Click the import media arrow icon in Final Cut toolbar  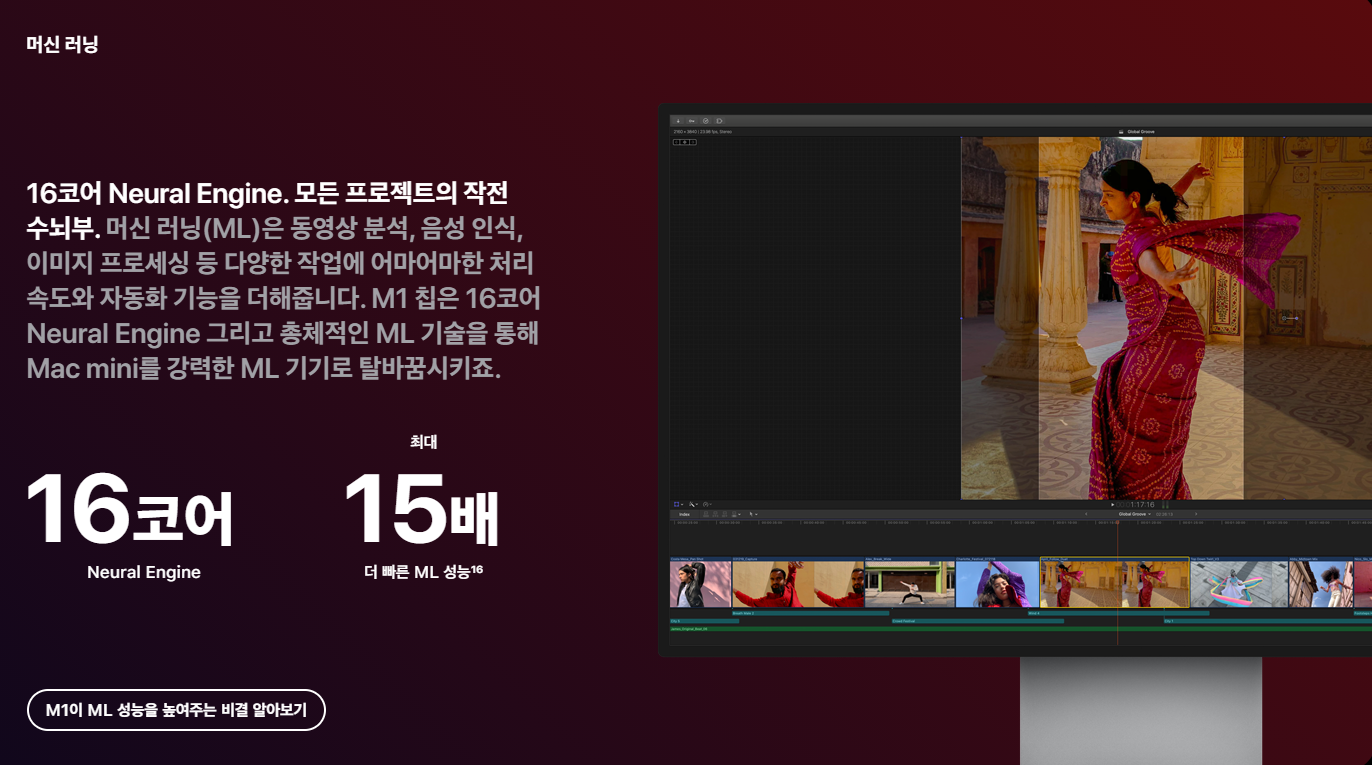[x=678, y=121]
